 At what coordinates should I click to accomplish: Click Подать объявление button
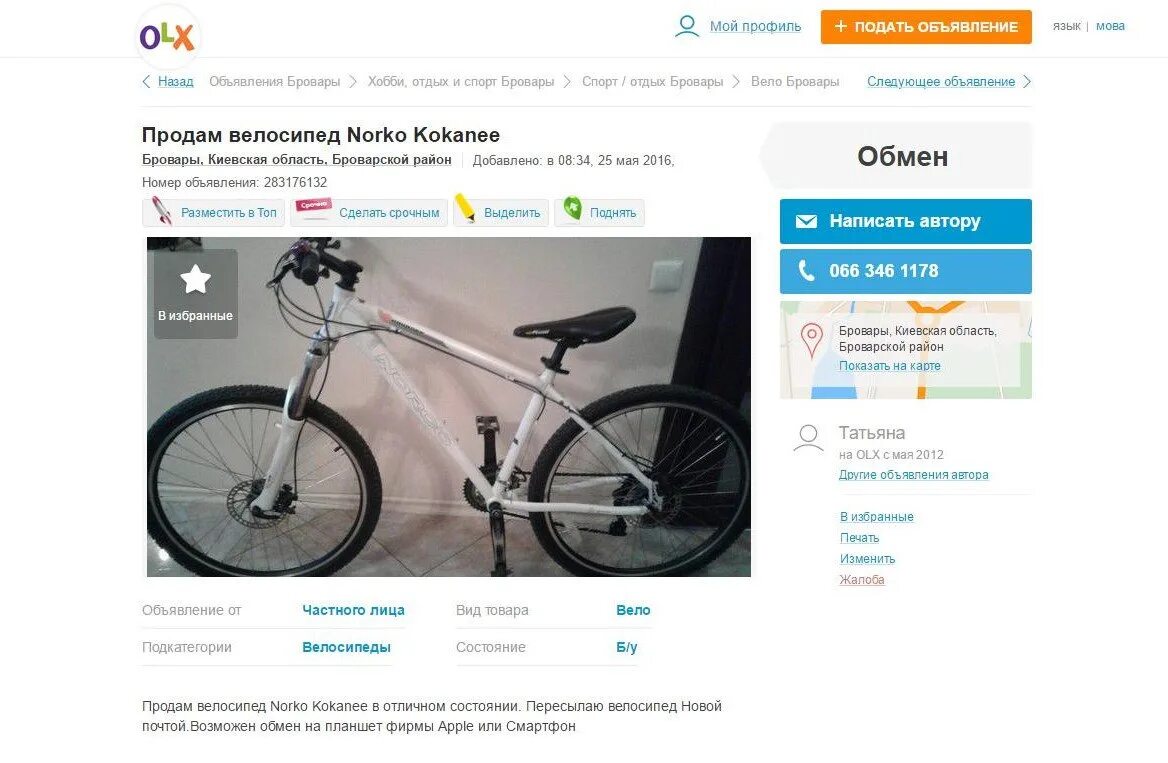click(x=926, y=27)
